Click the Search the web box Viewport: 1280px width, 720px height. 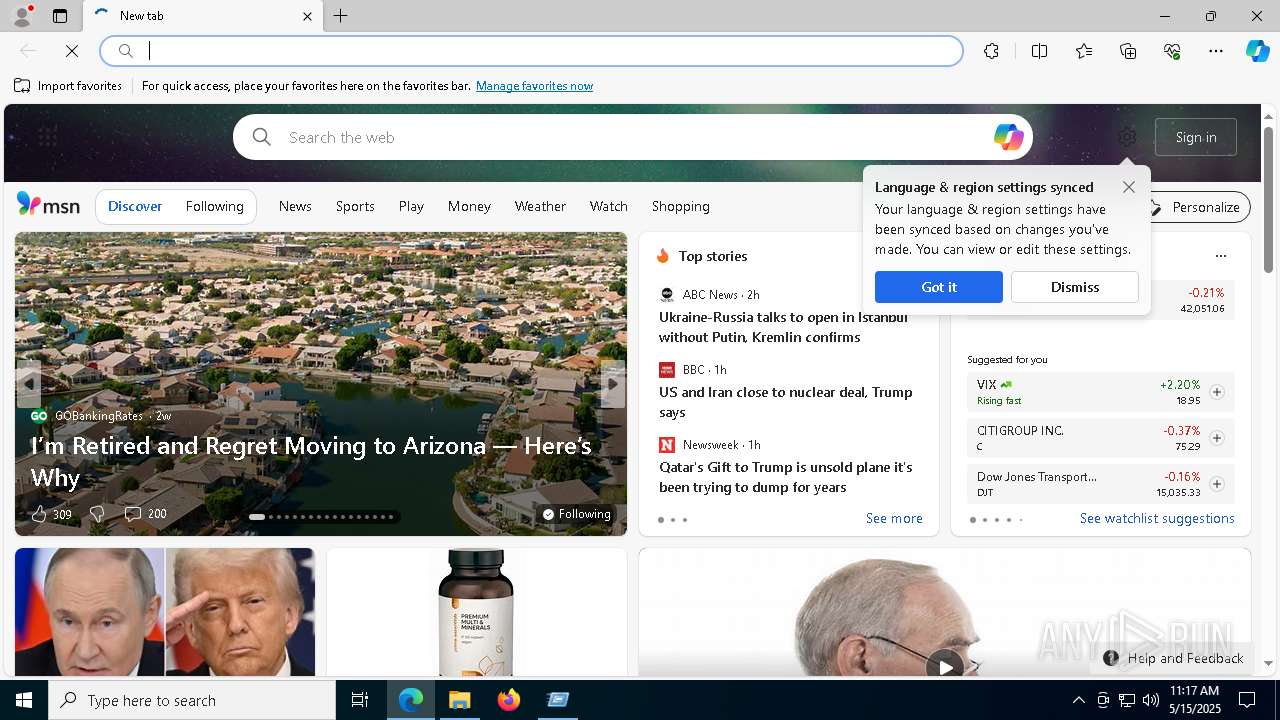pos(633,137)
